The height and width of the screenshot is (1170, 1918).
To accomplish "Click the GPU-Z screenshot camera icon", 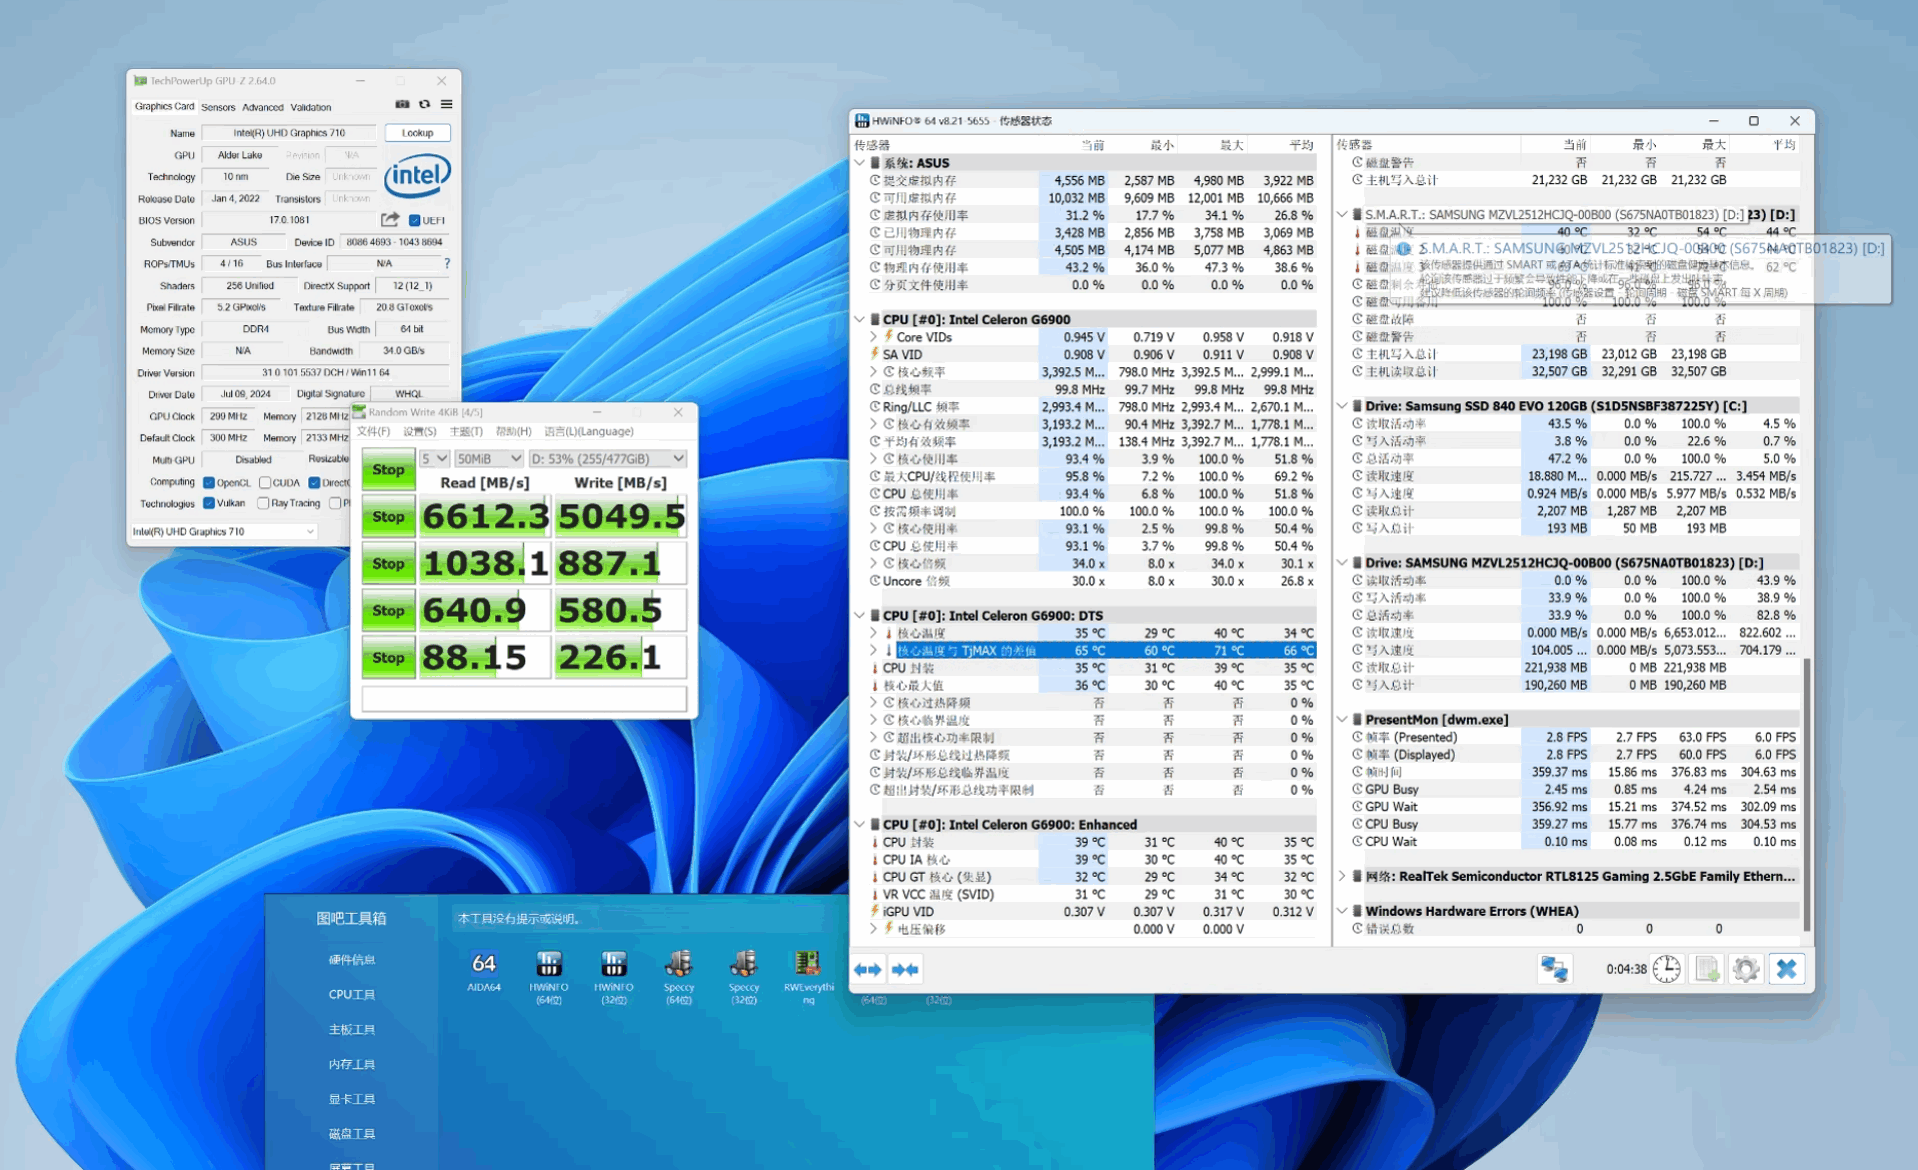I will pos(402,104).
